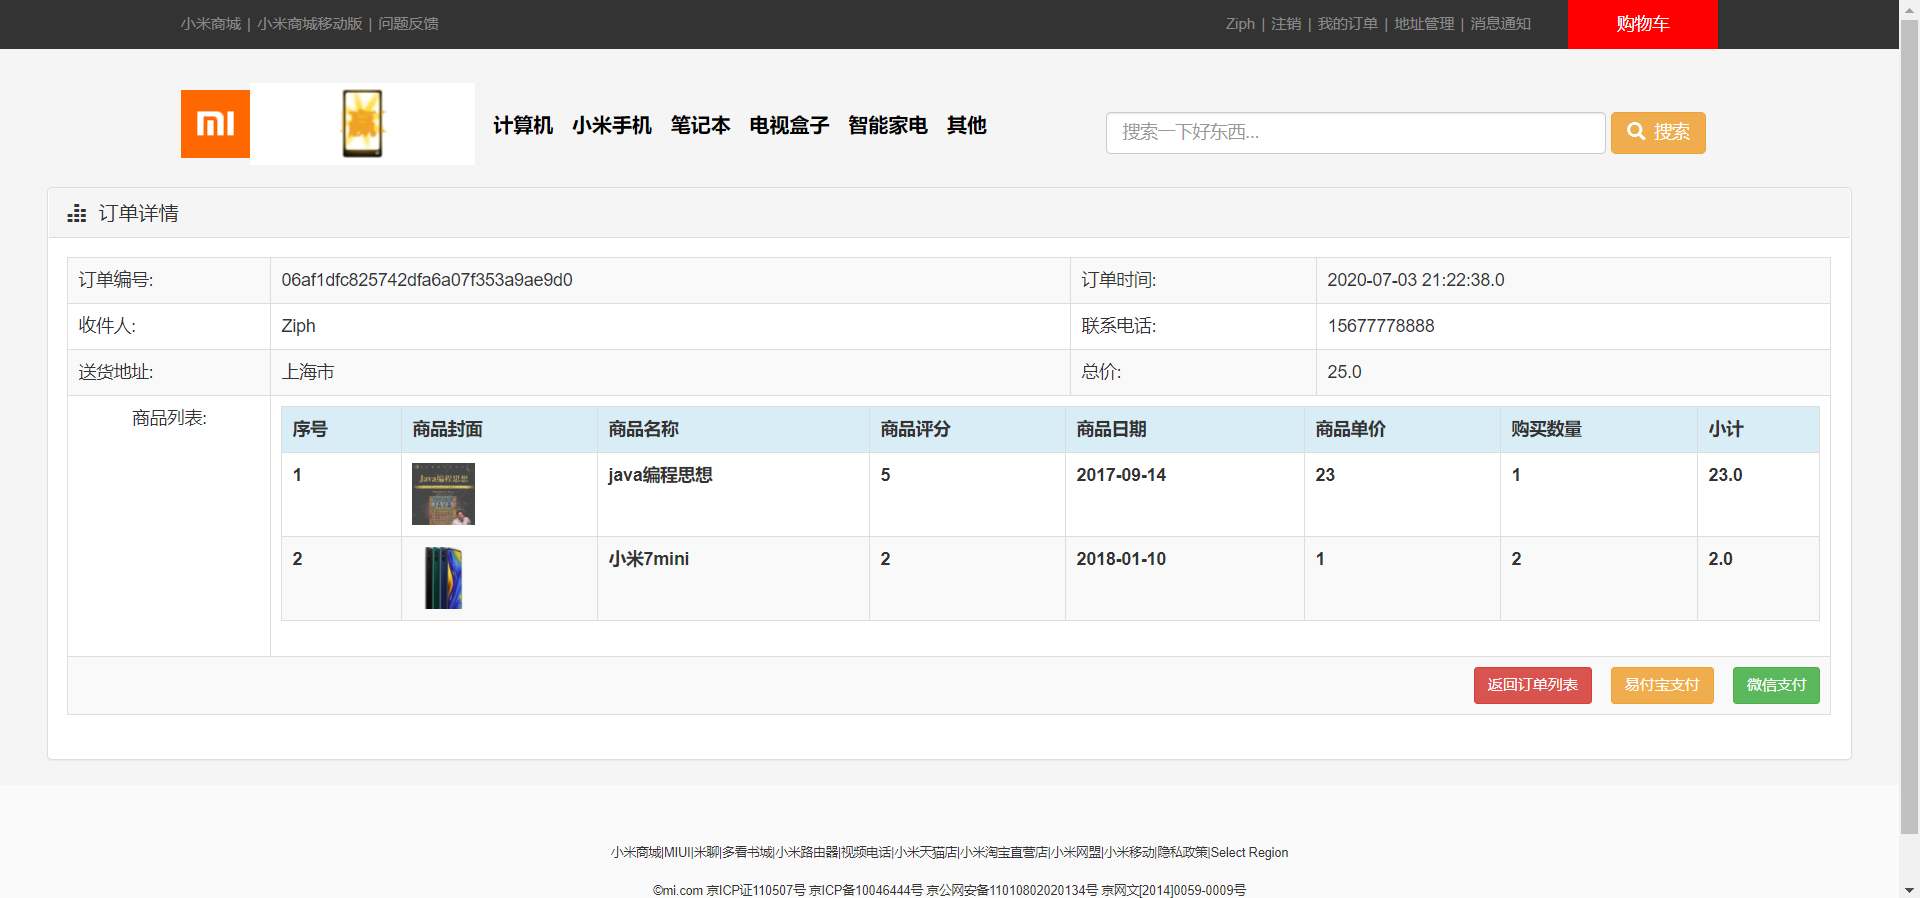Image resolution: width=1920 pixels, height=898 pixels.
Task: Click recipient name Ziph in order table
Action: click(298, 326)
